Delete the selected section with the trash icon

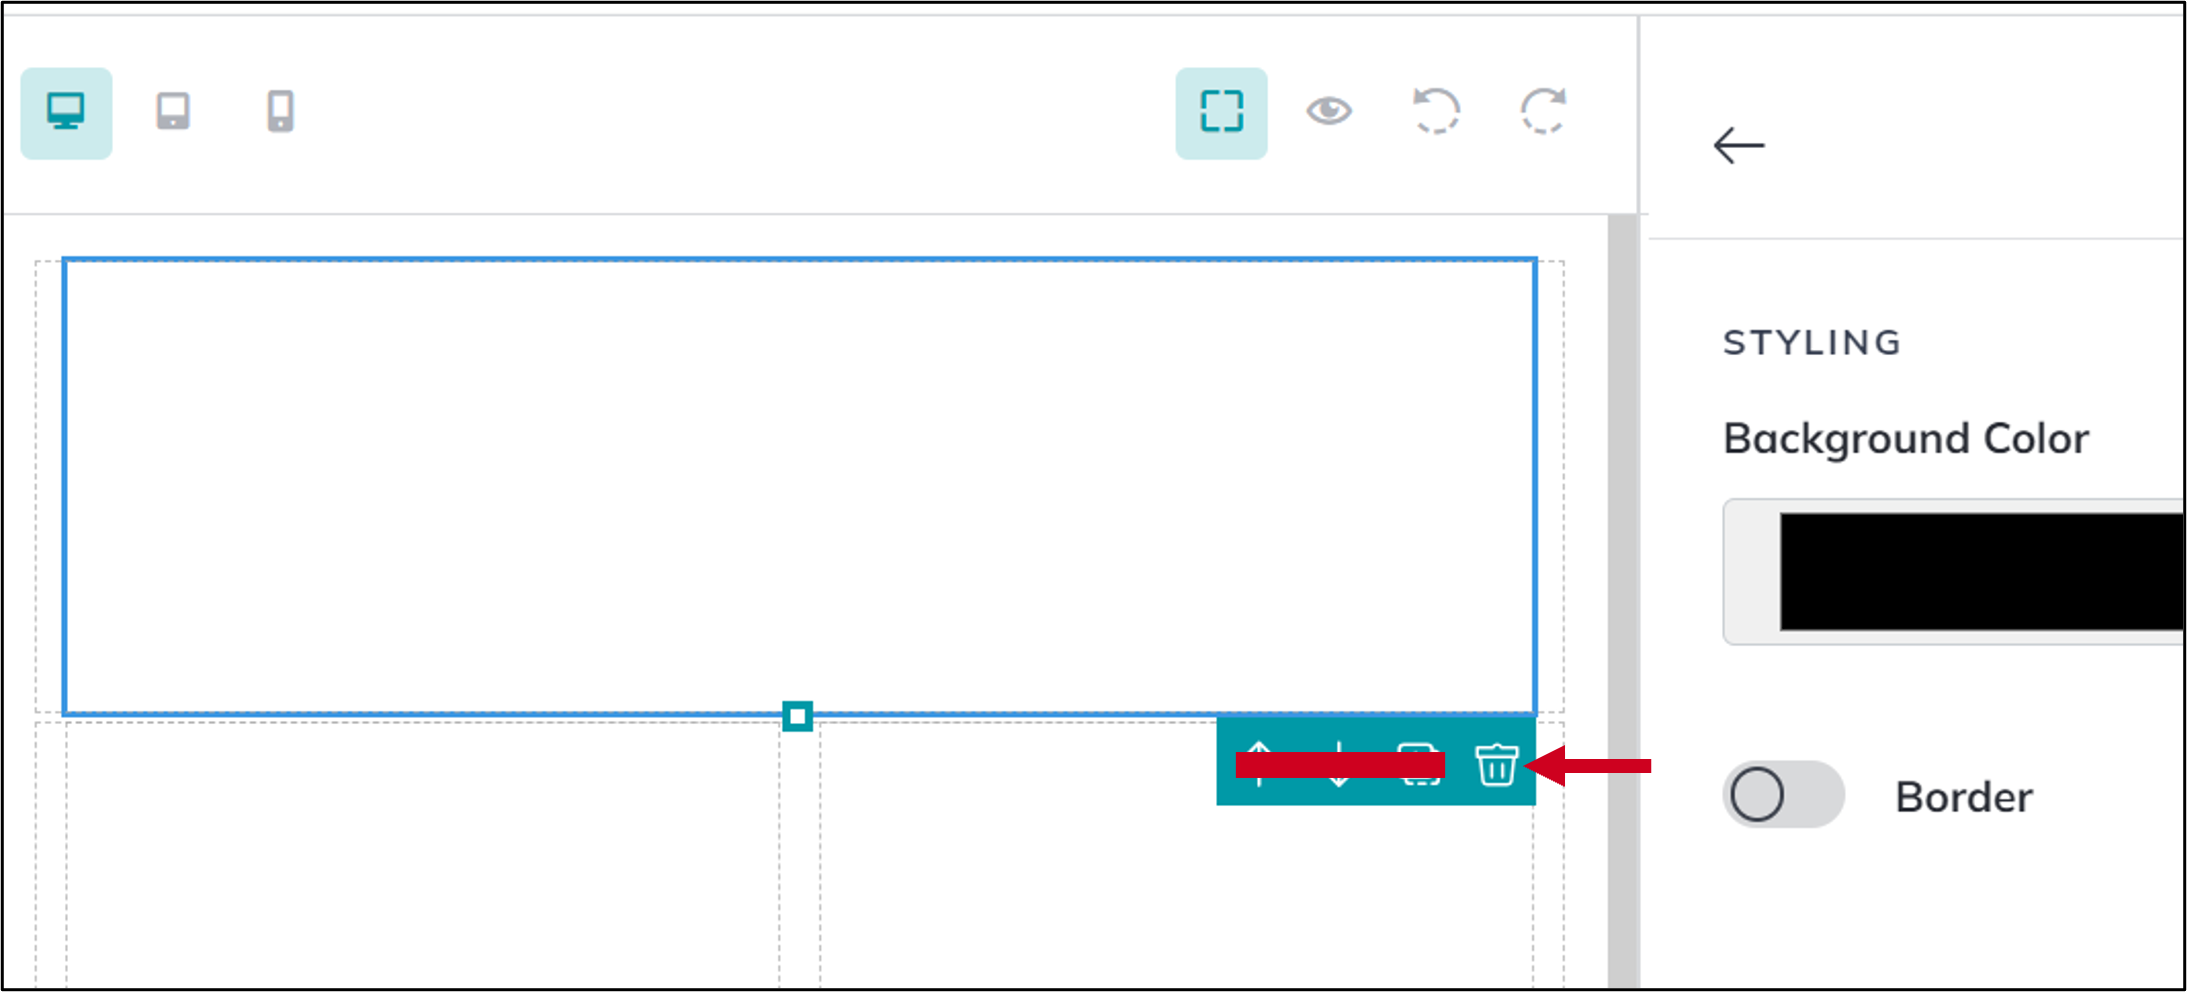point(1496,766)
